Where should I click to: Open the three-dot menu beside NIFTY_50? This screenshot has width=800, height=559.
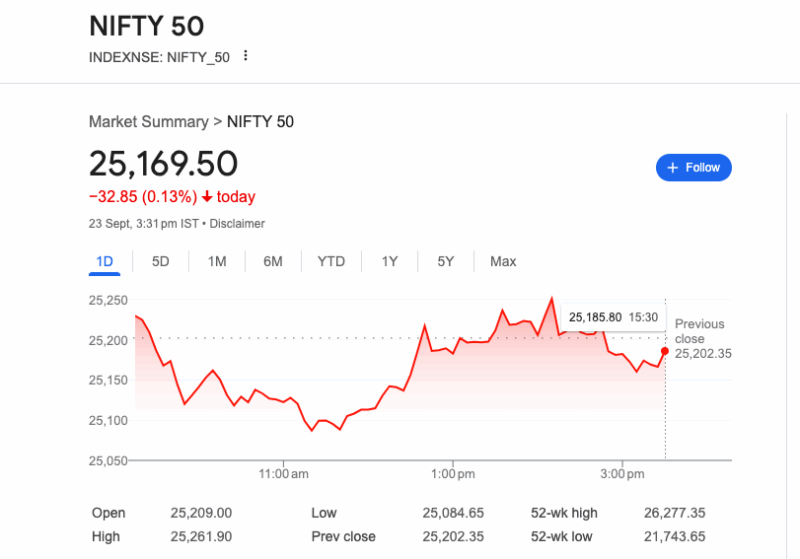[x=246, y=56]
